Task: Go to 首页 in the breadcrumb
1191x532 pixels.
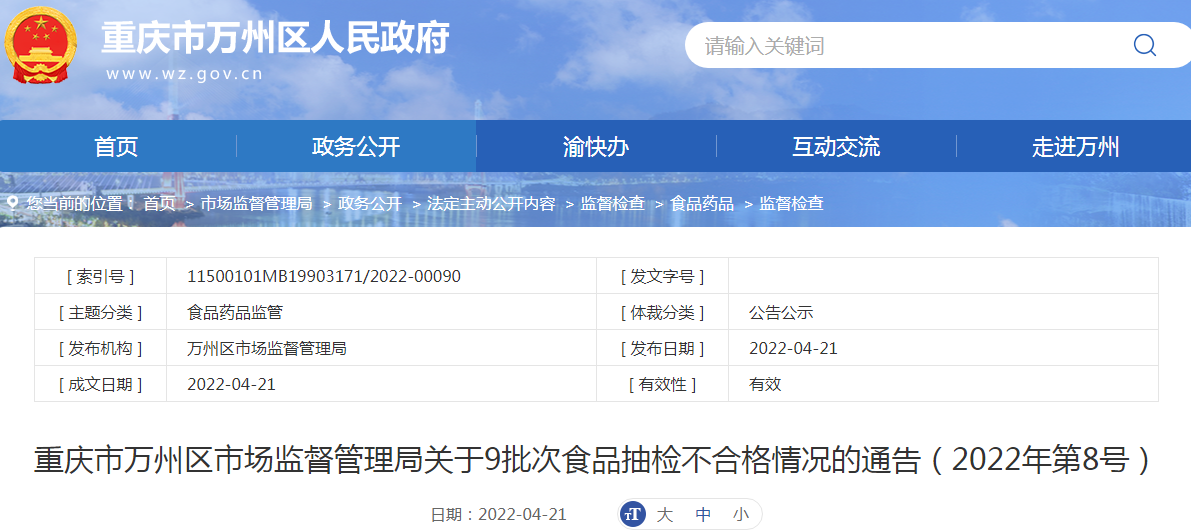Action: coord(159,204)
